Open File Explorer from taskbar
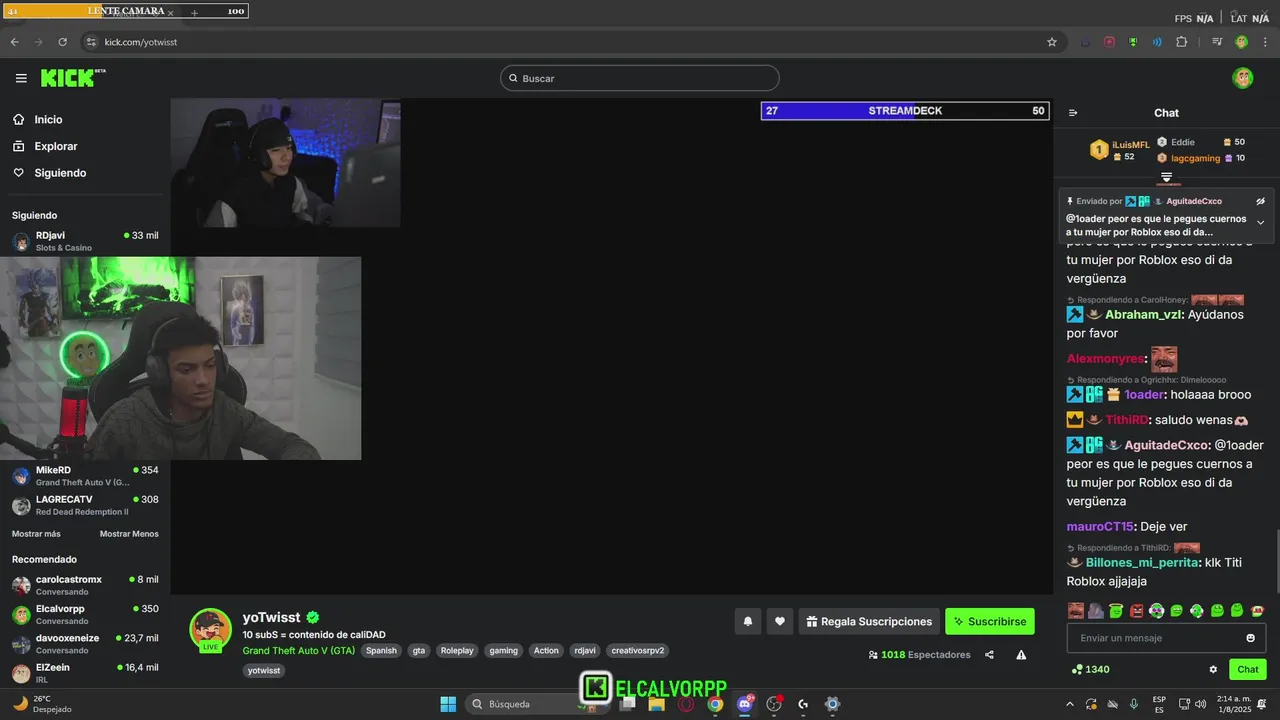The width and height of the screenshot is (1280, 720). tap(657, 704)
